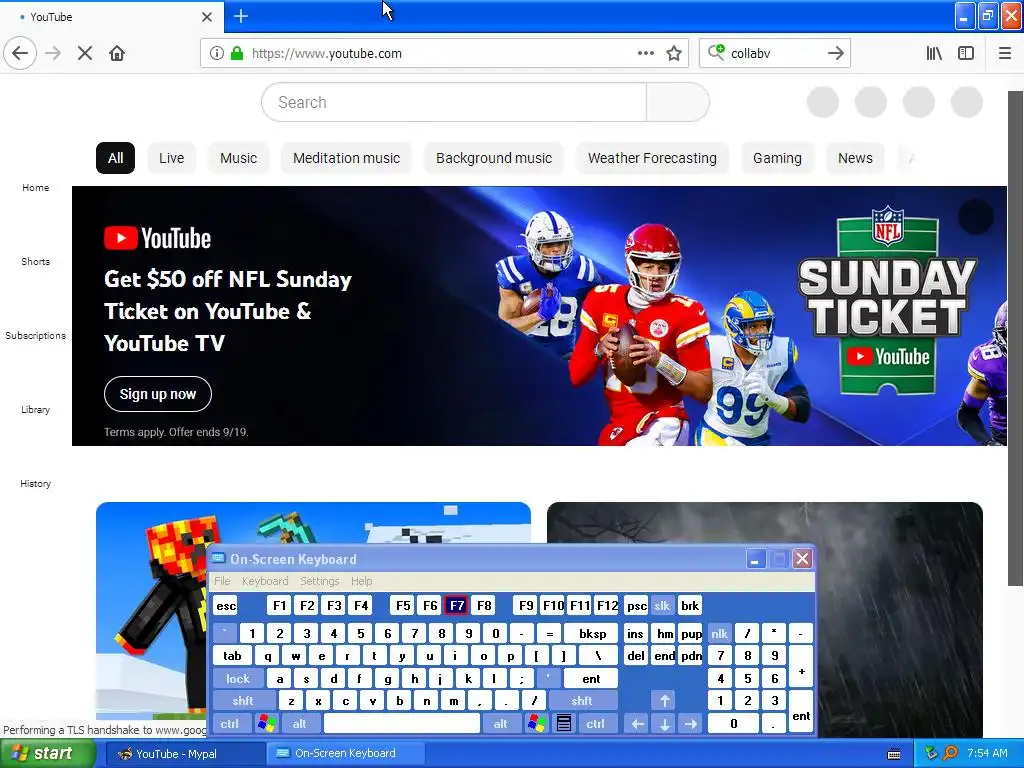This screenshot has height=768, width=1024.
Task: Toggle the right shft key
Action: click(582, 701)
